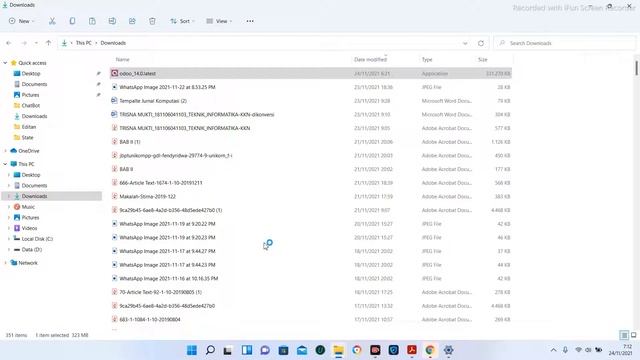Click the Delete trash icon in the toolbar
Image resolution: width=640 pixels, height=360 pixels.
pos(152,21)
